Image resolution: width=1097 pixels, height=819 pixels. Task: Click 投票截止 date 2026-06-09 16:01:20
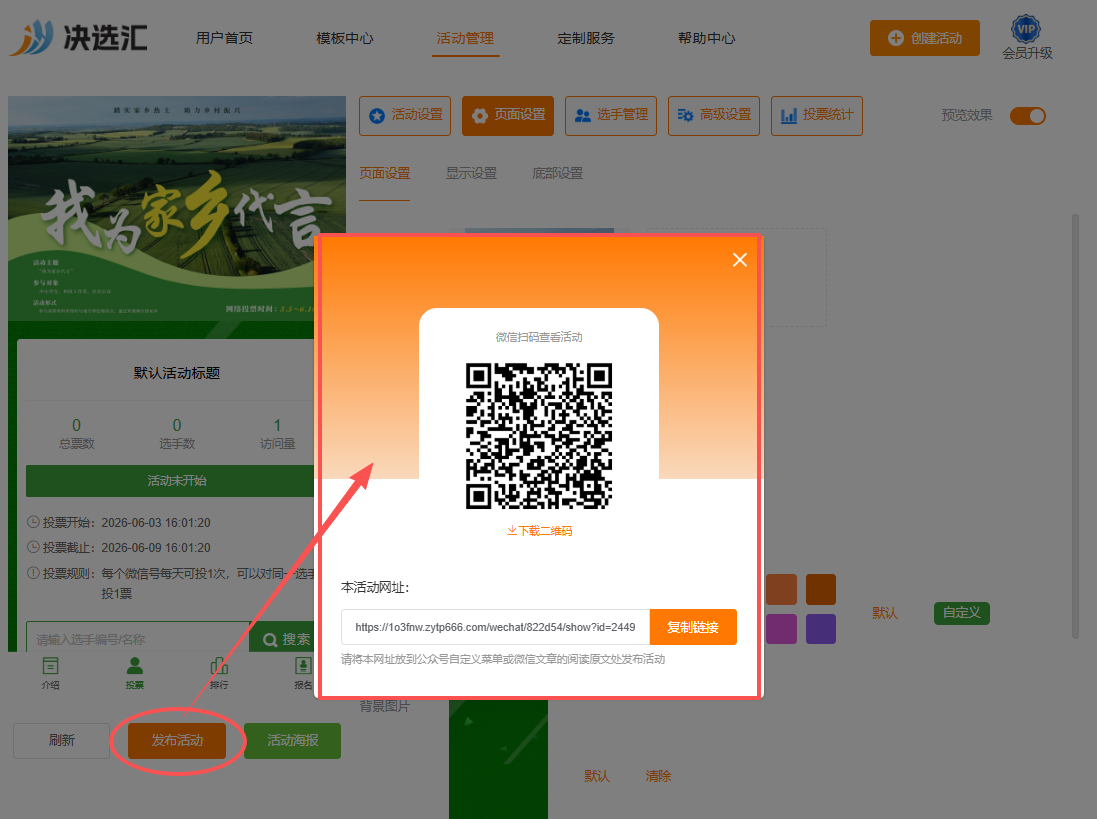pos(155,548)
